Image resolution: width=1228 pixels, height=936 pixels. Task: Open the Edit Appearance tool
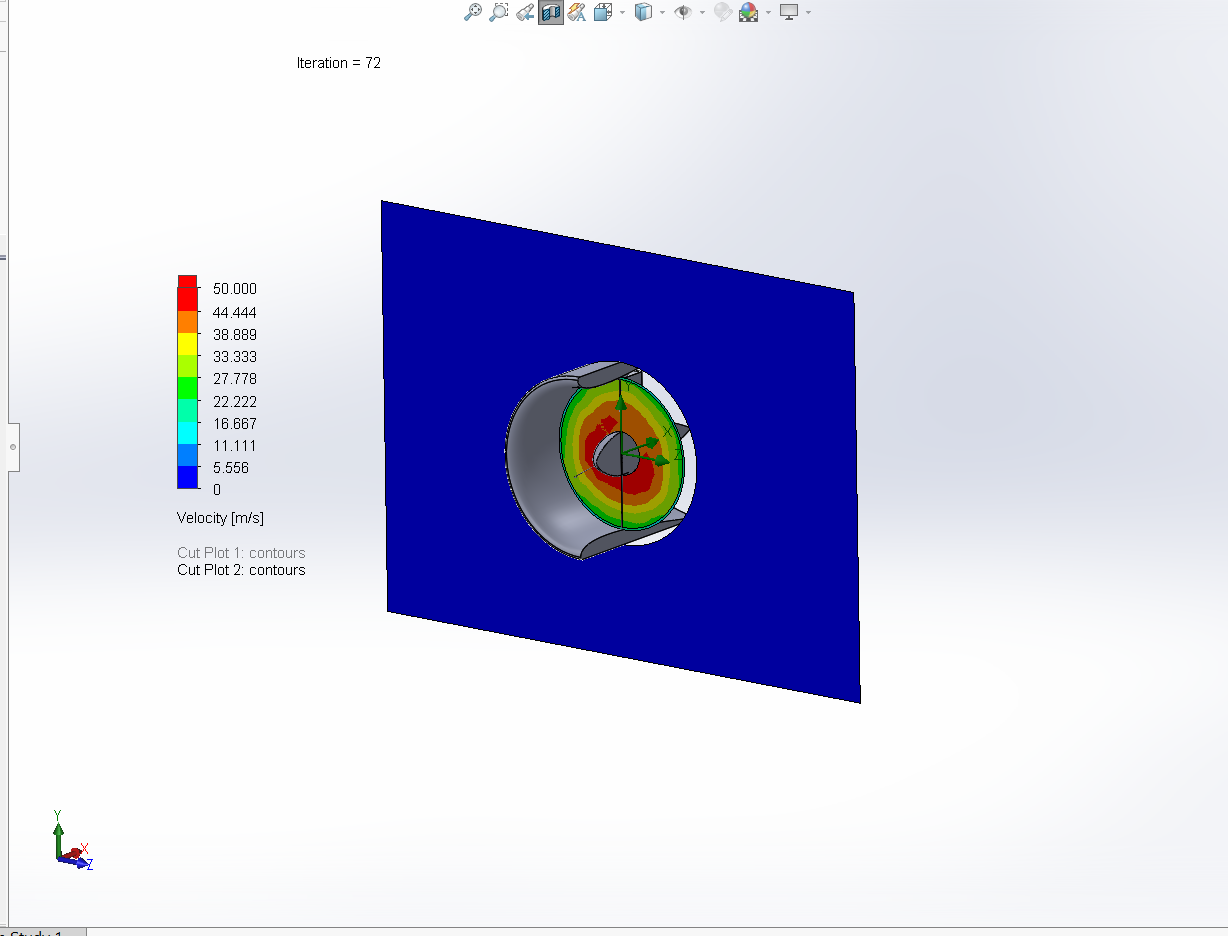coord(723,12)
